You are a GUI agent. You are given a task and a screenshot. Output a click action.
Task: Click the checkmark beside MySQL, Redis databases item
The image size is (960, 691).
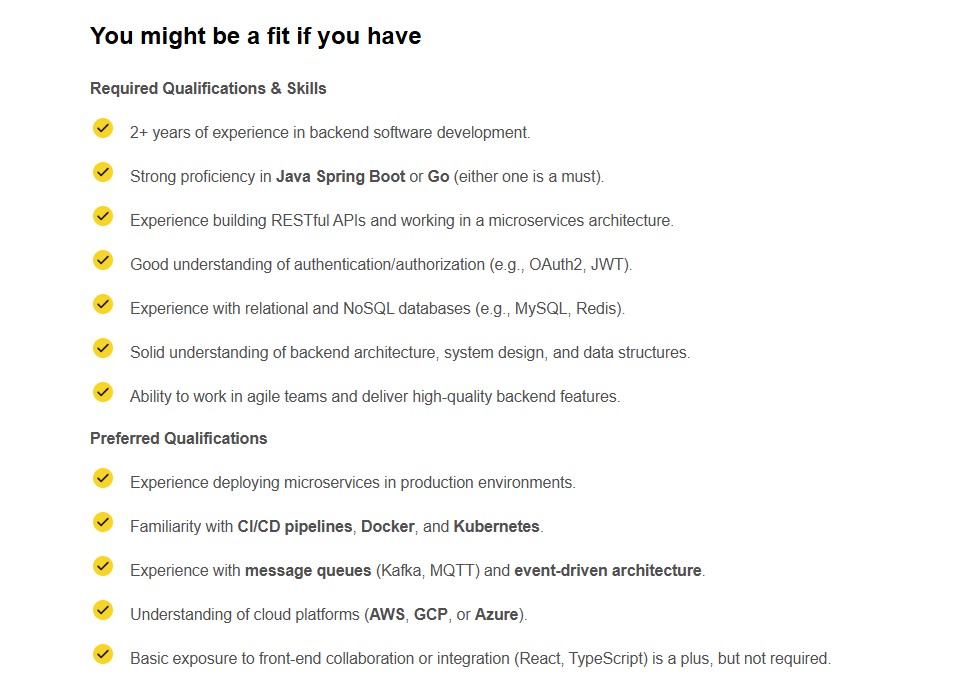coord(103,305)
